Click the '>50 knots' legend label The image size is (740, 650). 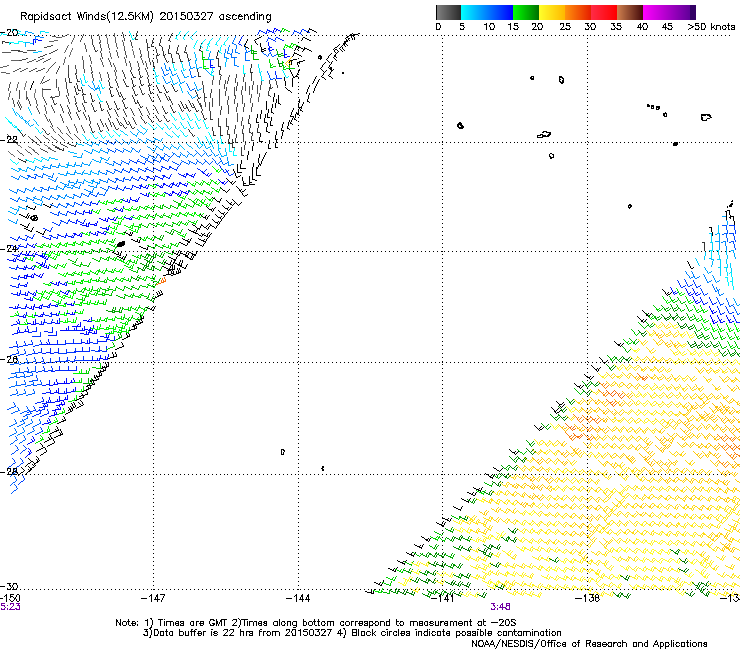point(711,26)
